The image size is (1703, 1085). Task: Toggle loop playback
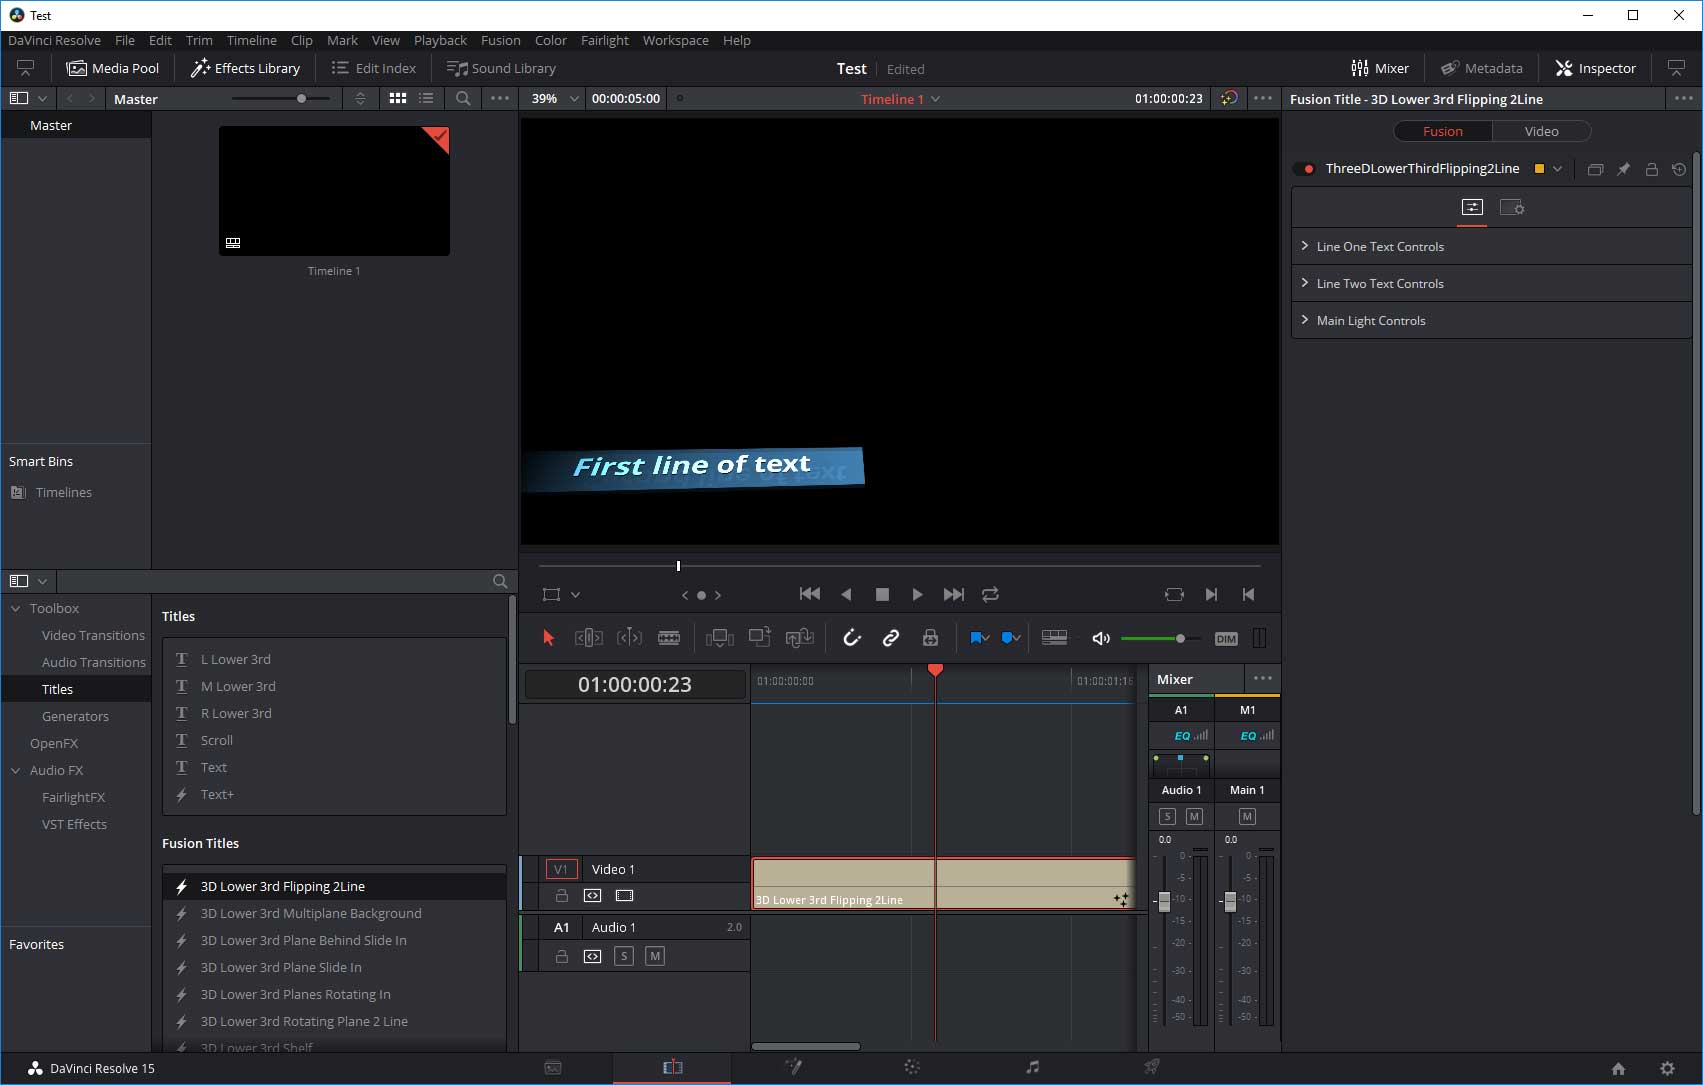[990, 594]
